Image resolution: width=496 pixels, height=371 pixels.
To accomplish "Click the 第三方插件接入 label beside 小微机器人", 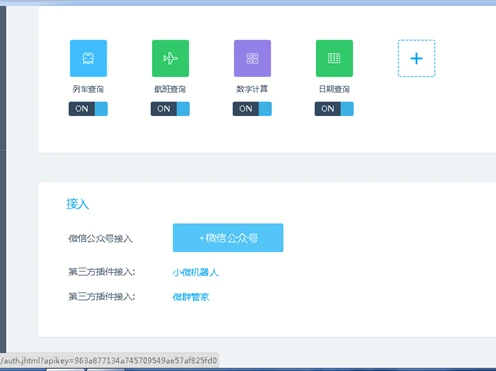I will pyautogui.click(x=102, y=272).
